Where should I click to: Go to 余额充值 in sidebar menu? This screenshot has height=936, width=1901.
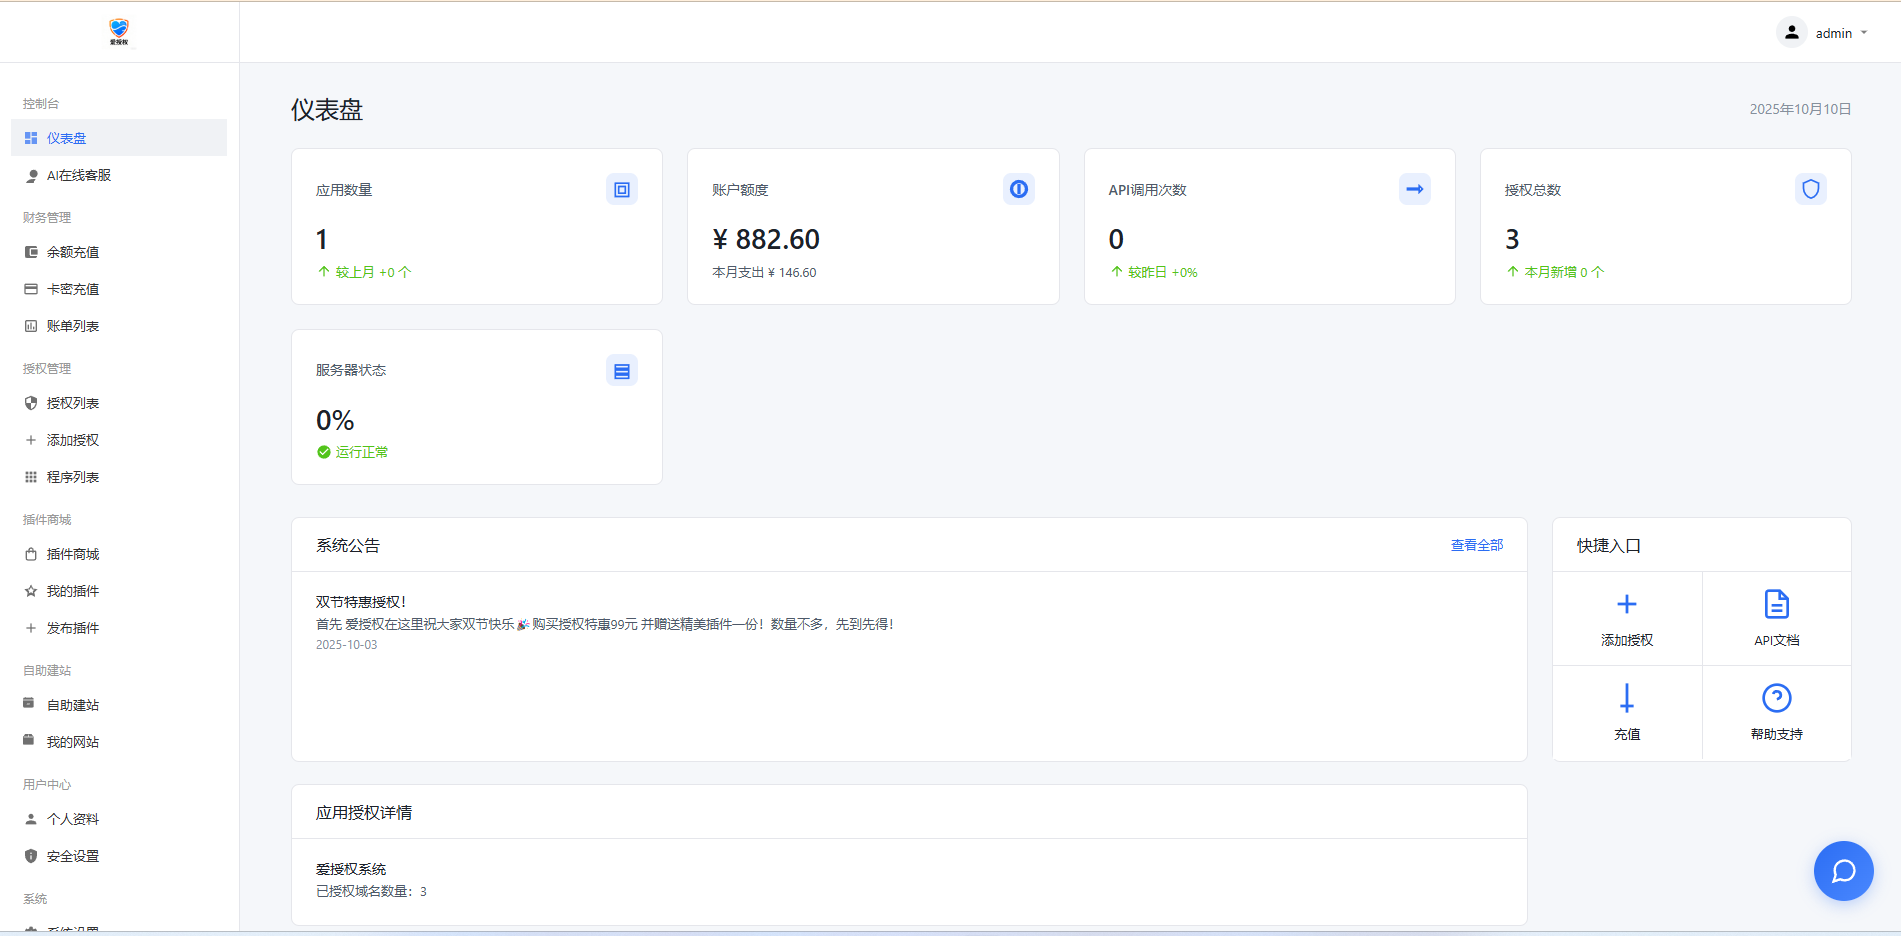click(73, 253)
